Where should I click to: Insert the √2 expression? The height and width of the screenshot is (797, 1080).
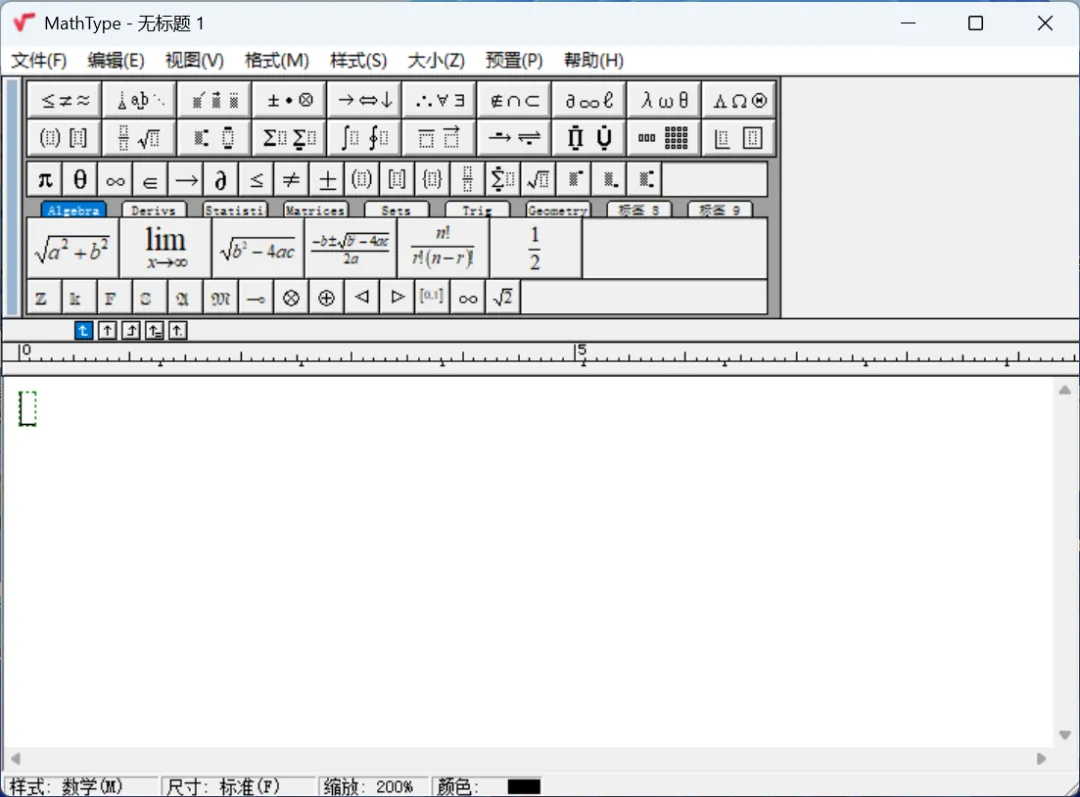click(503, 298)
